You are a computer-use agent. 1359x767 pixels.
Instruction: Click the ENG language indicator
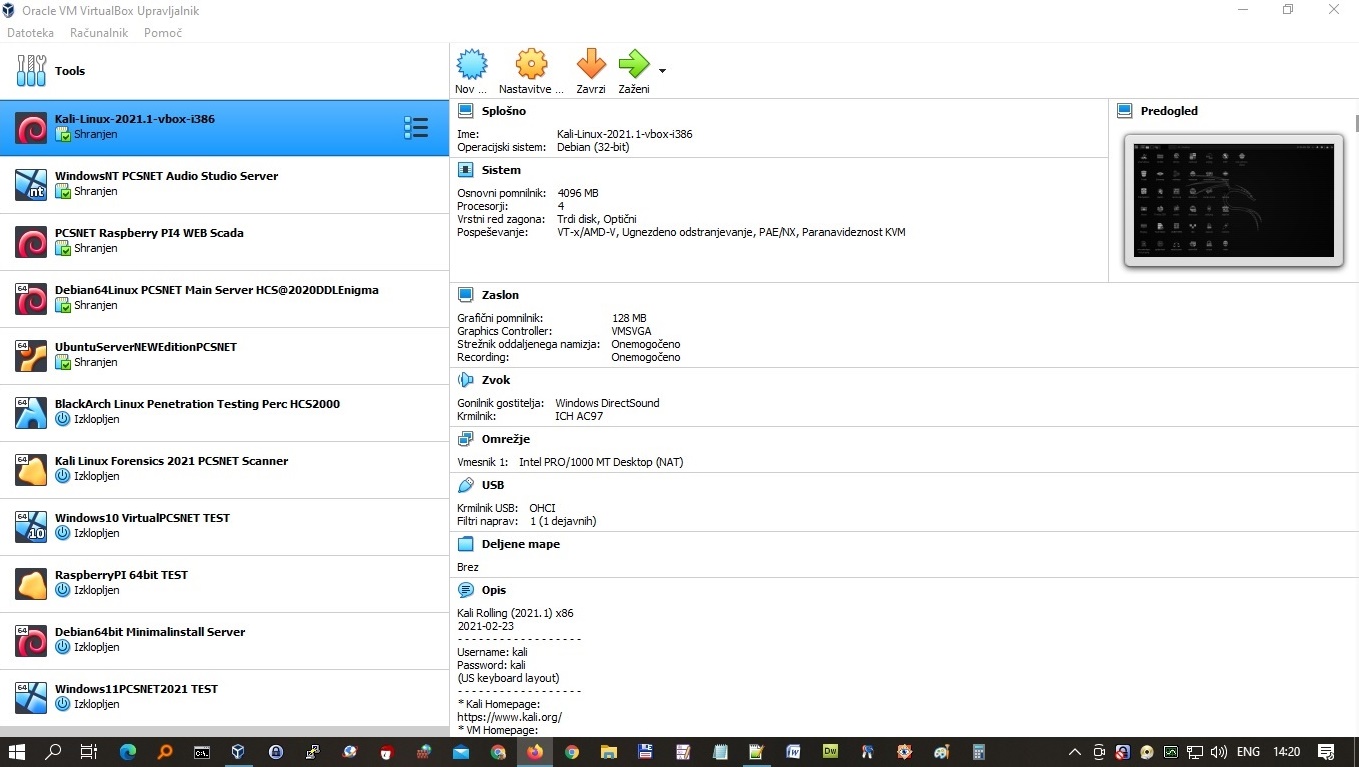(1248, 752)
